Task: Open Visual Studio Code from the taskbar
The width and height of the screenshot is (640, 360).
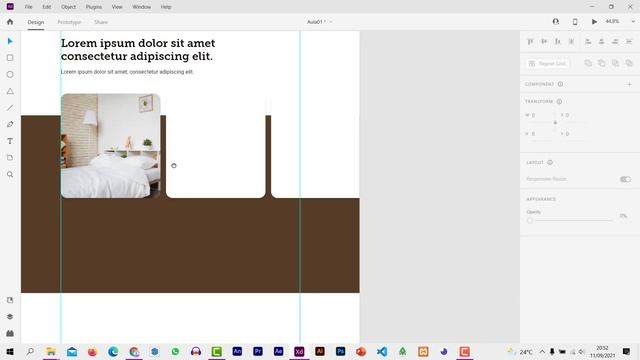Action: pos(382,351)
